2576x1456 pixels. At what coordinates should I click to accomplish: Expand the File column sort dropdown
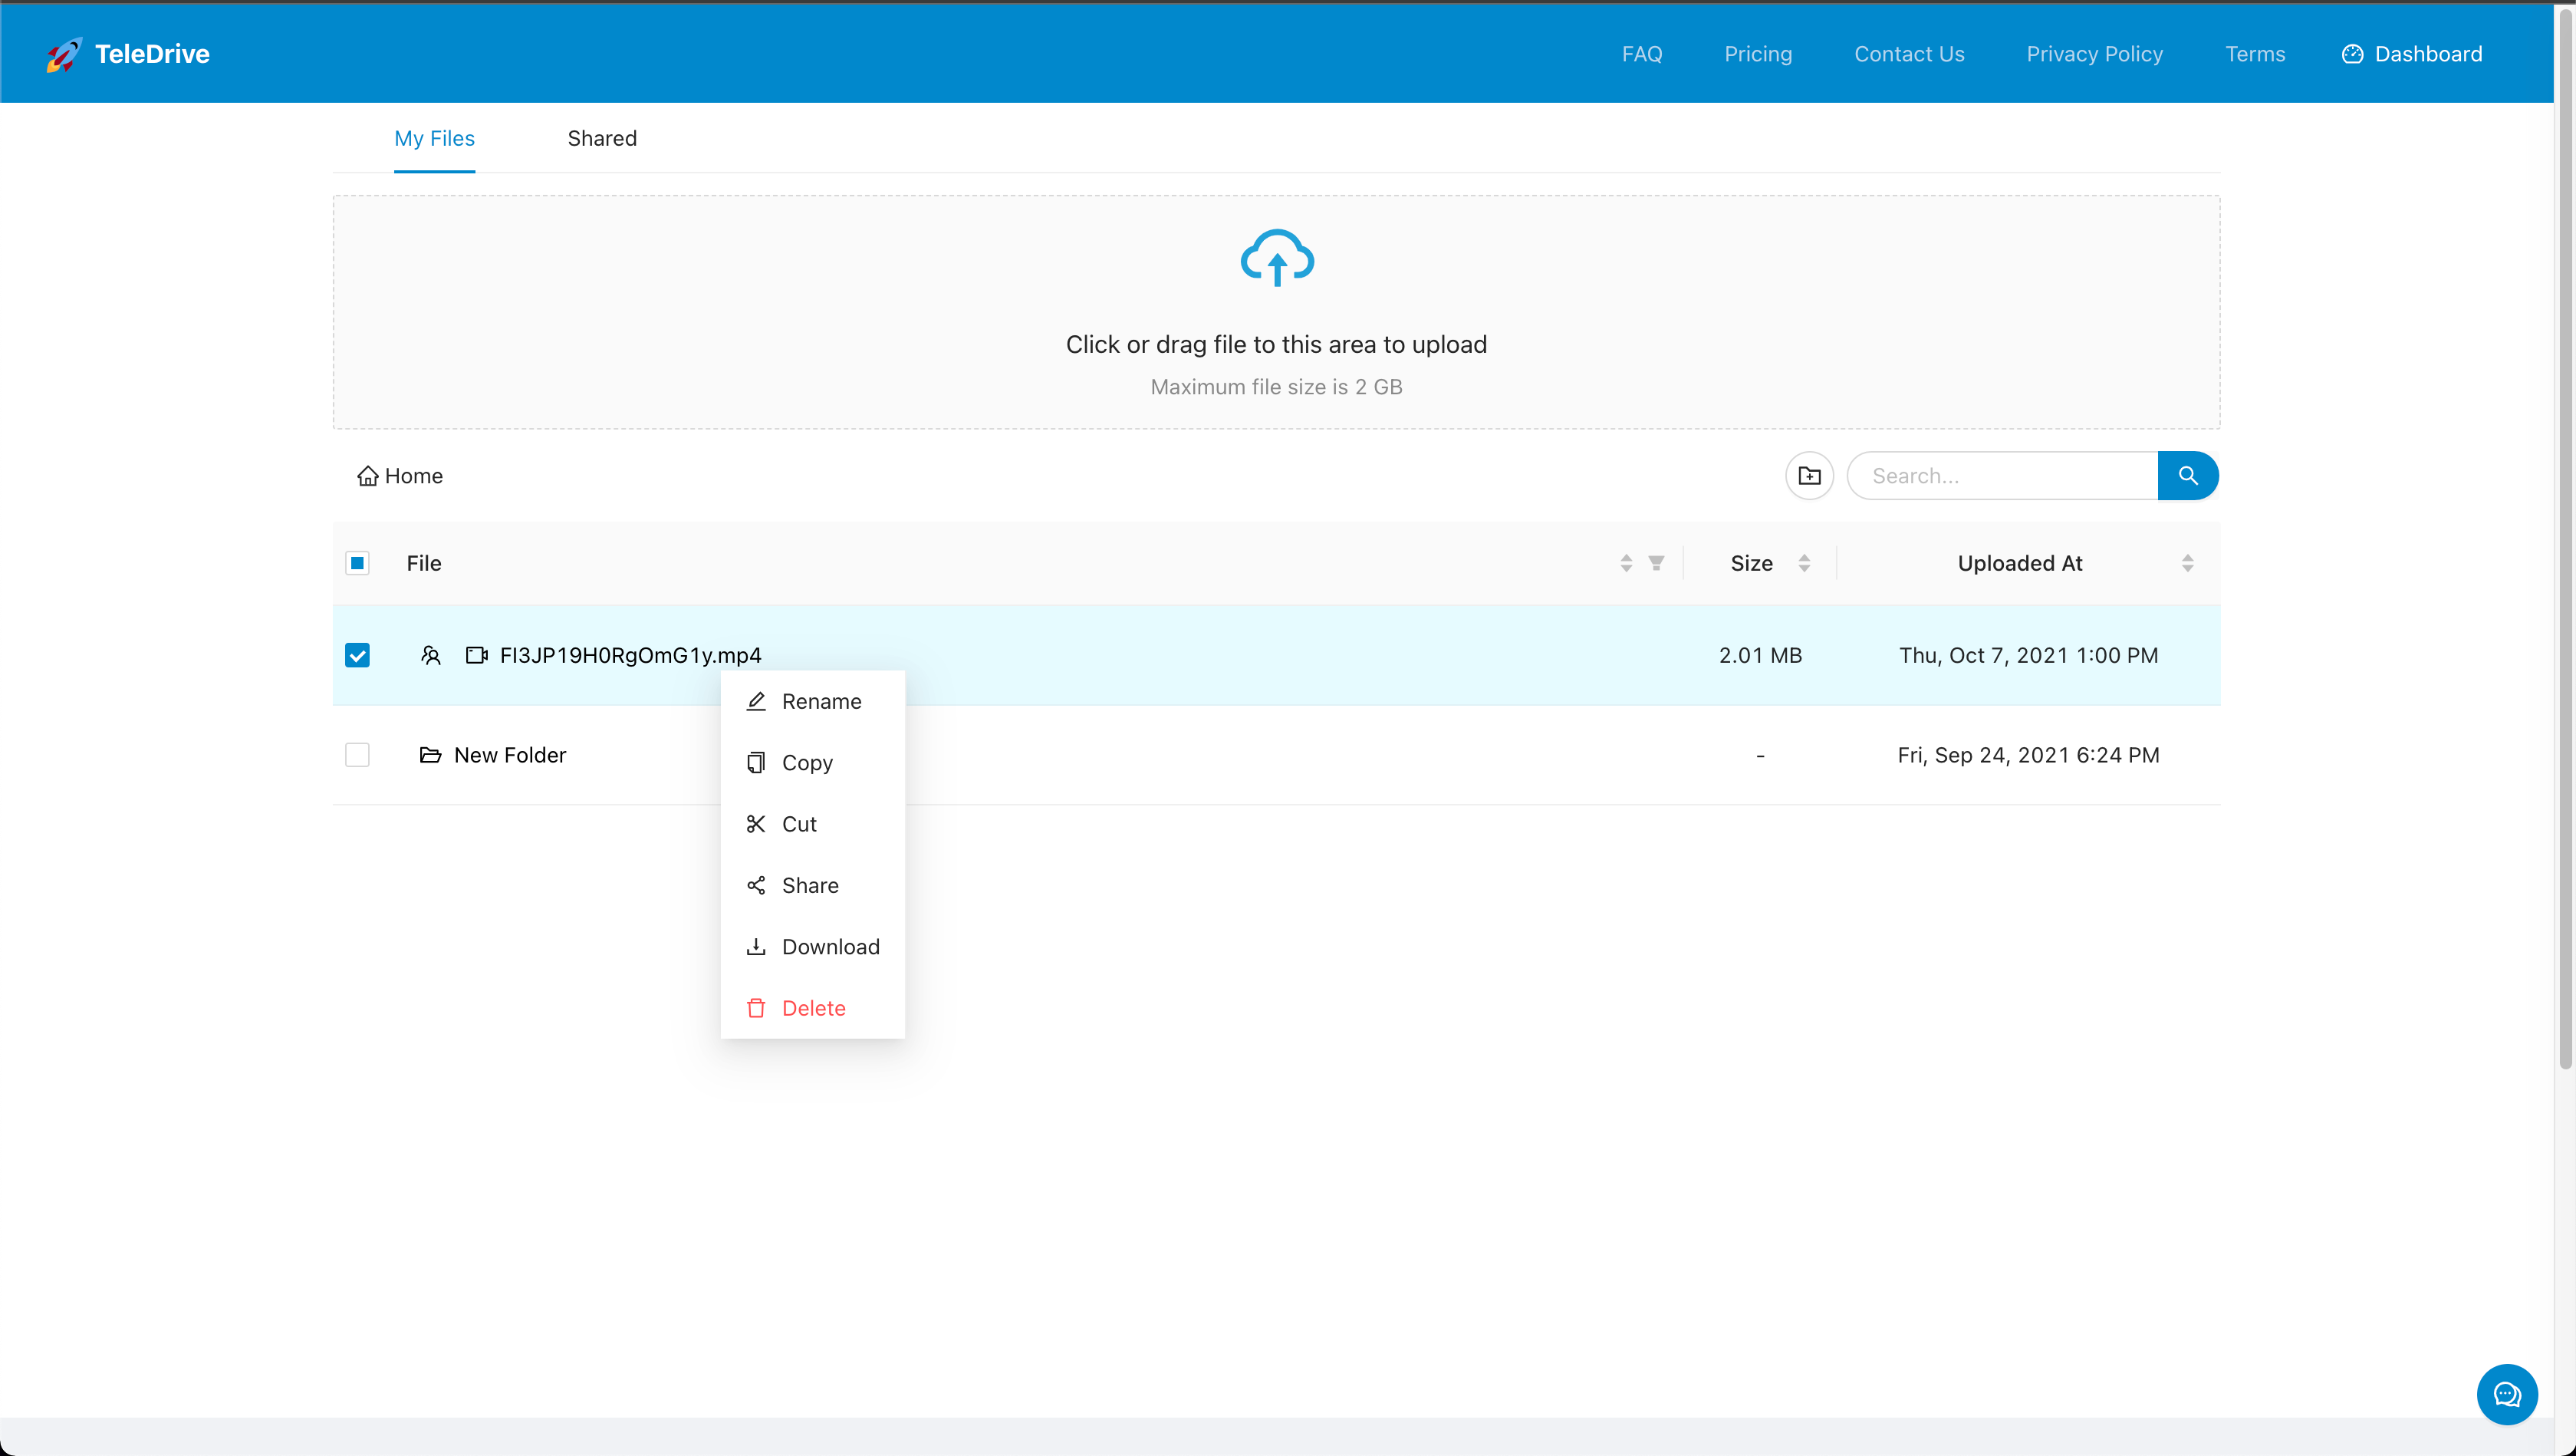point(1656,562)
